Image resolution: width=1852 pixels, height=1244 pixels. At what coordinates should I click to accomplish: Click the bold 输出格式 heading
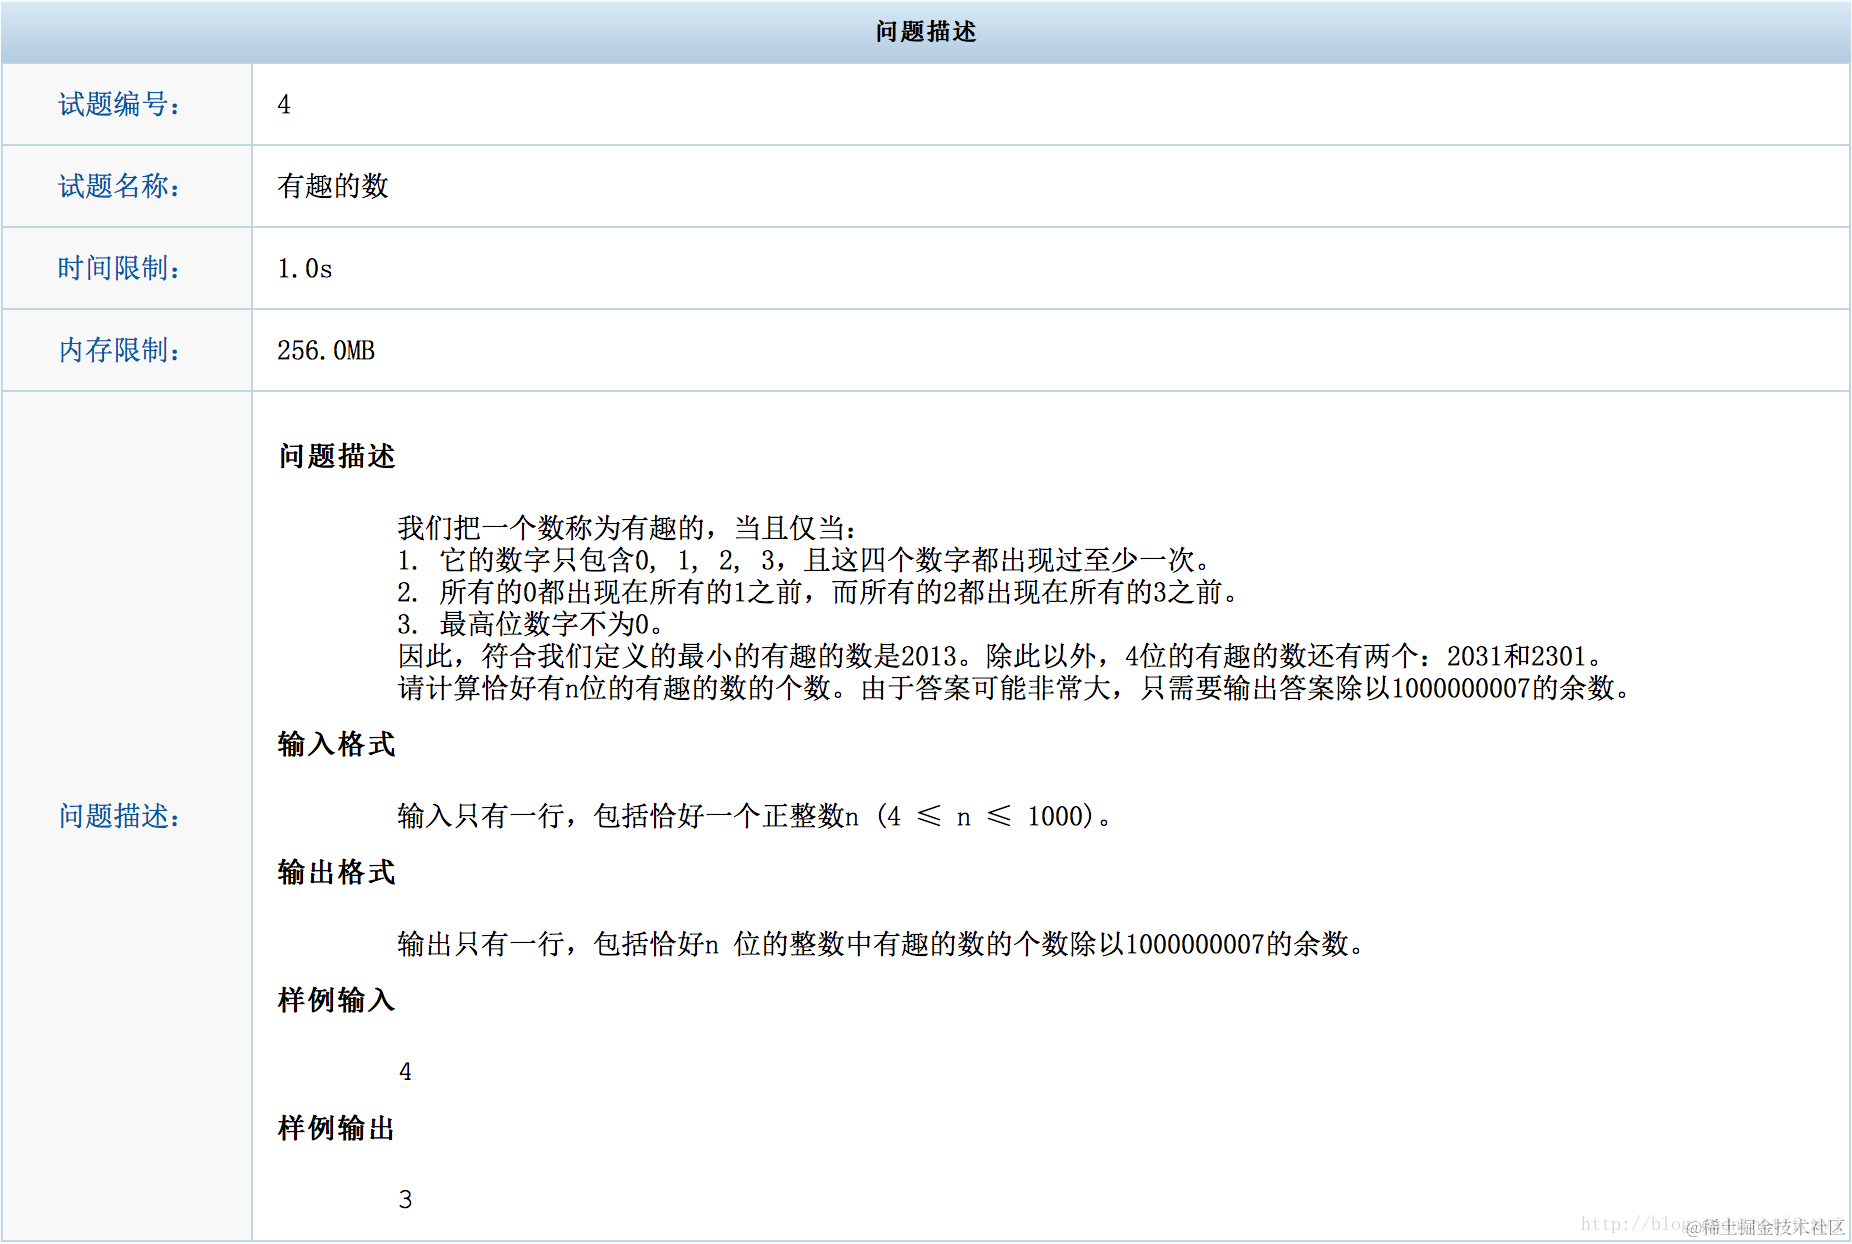(x=337, y=872)
